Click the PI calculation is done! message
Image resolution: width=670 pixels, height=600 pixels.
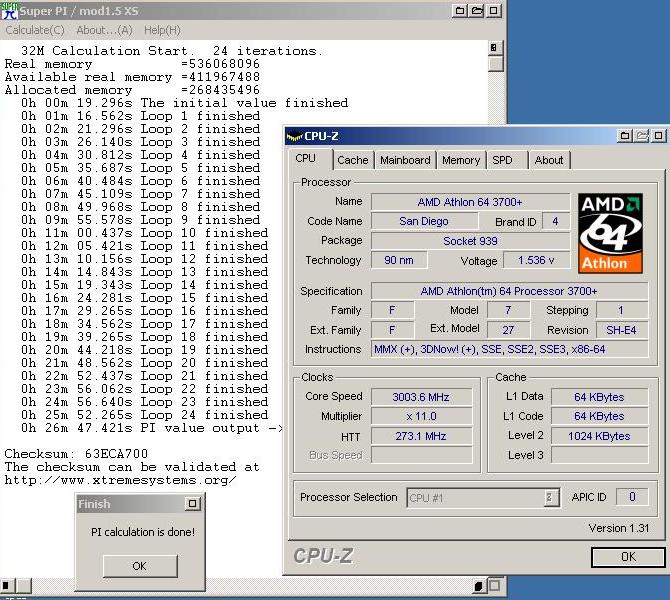tap(143, 532)
